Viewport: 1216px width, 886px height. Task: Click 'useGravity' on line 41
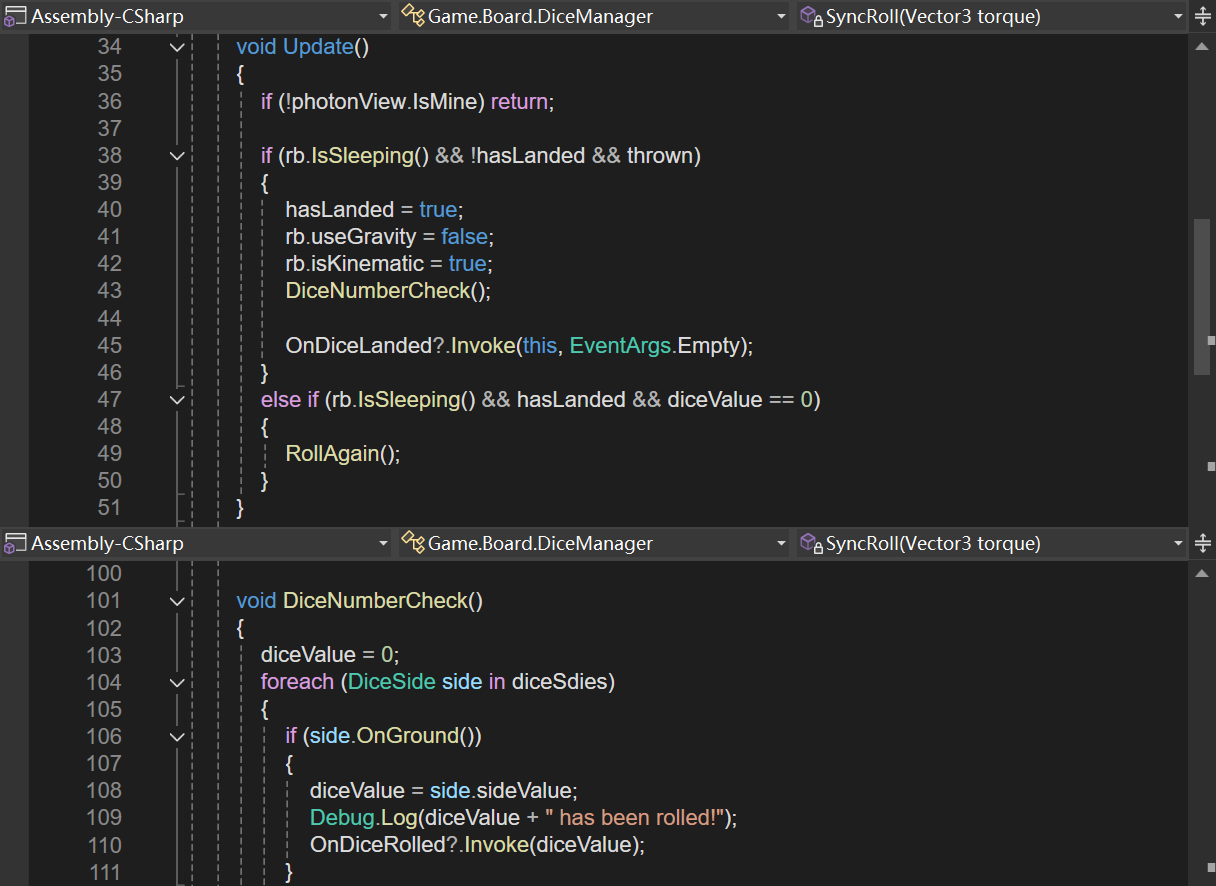point(361,236)
